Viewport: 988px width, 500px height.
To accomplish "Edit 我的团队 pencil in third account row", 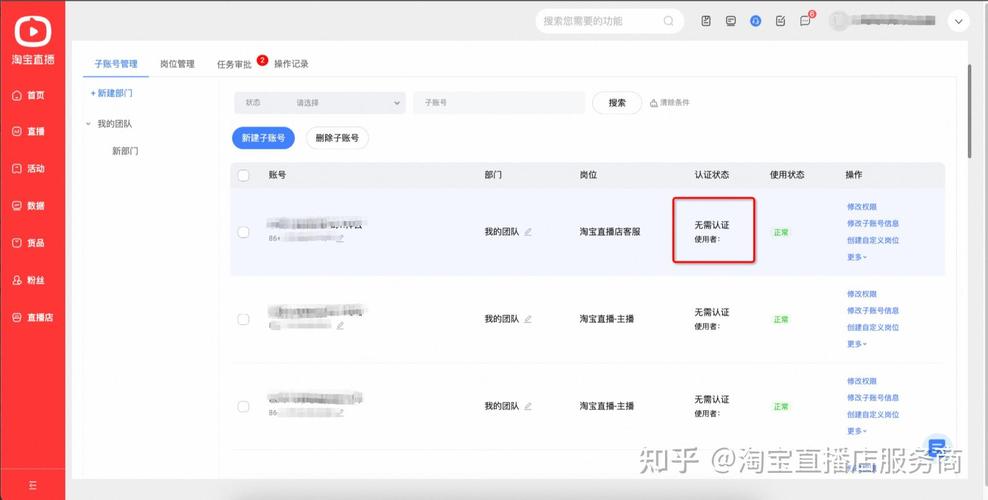I will pos(528,406).
